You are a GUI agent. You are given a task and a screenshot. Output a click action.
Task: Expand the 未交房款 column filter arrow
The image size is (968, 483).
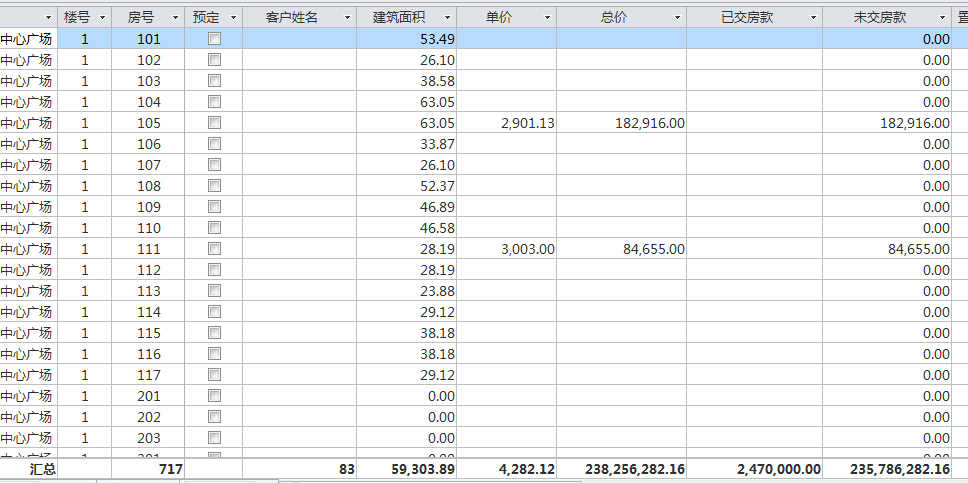click(x=944, y=18)
